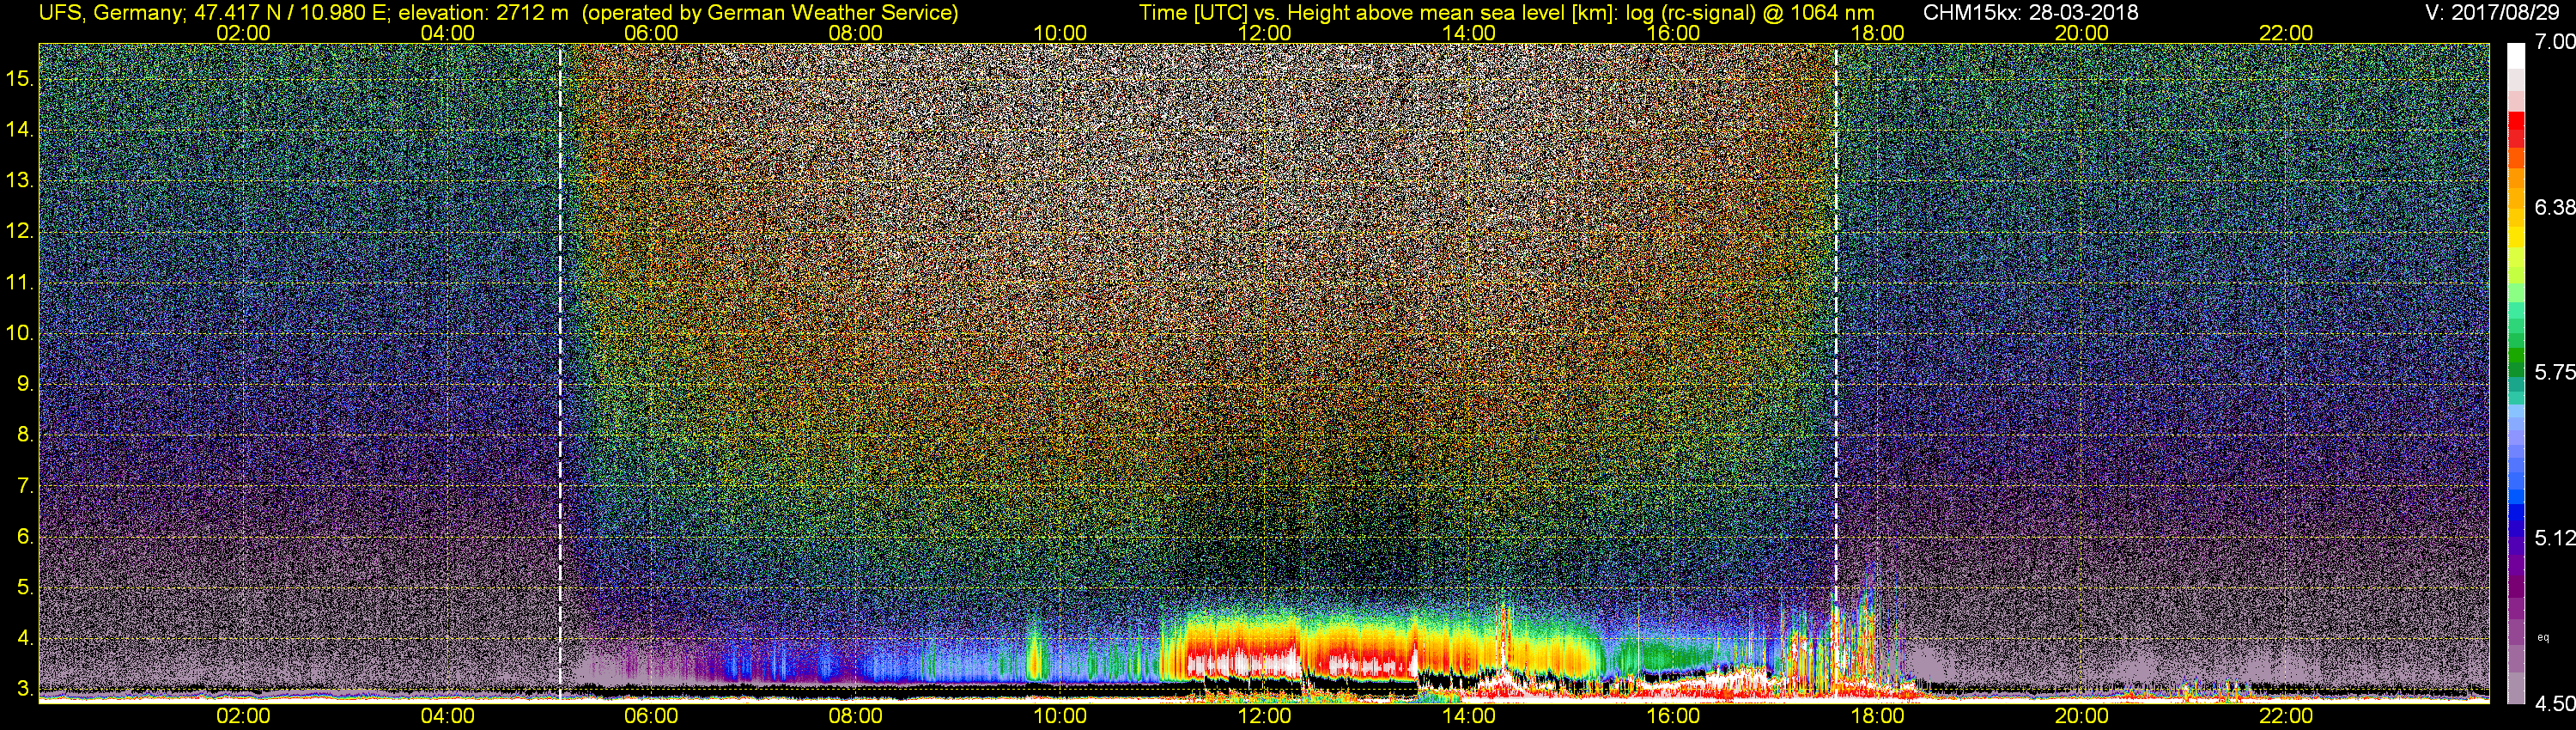Image resolution: width=2576 pixels, height=730 pixels.
Task: Click the 5.12 colorbar value
Action: [x=2554, y=538]
